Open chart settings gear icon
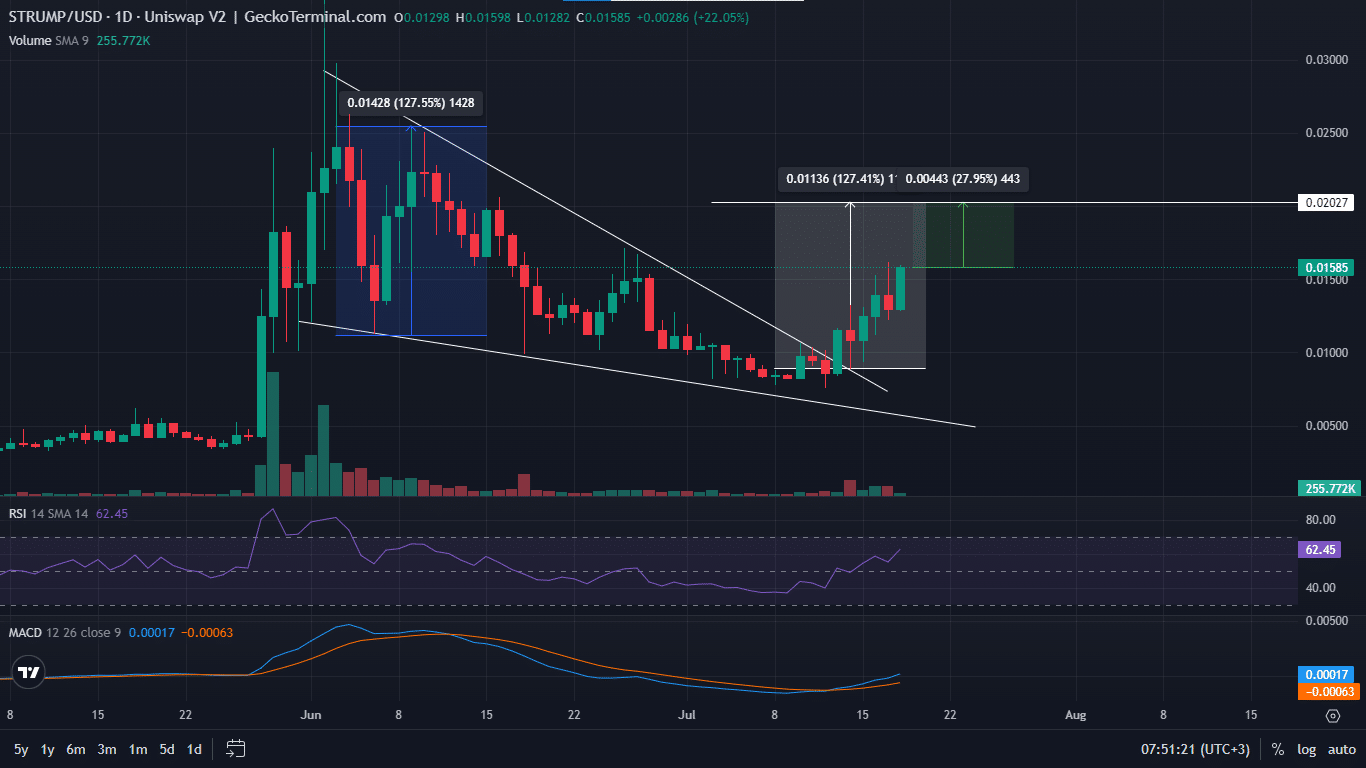Viewport: 1366px width, 768px height. pyautogui.click(x=1332, y=716)
